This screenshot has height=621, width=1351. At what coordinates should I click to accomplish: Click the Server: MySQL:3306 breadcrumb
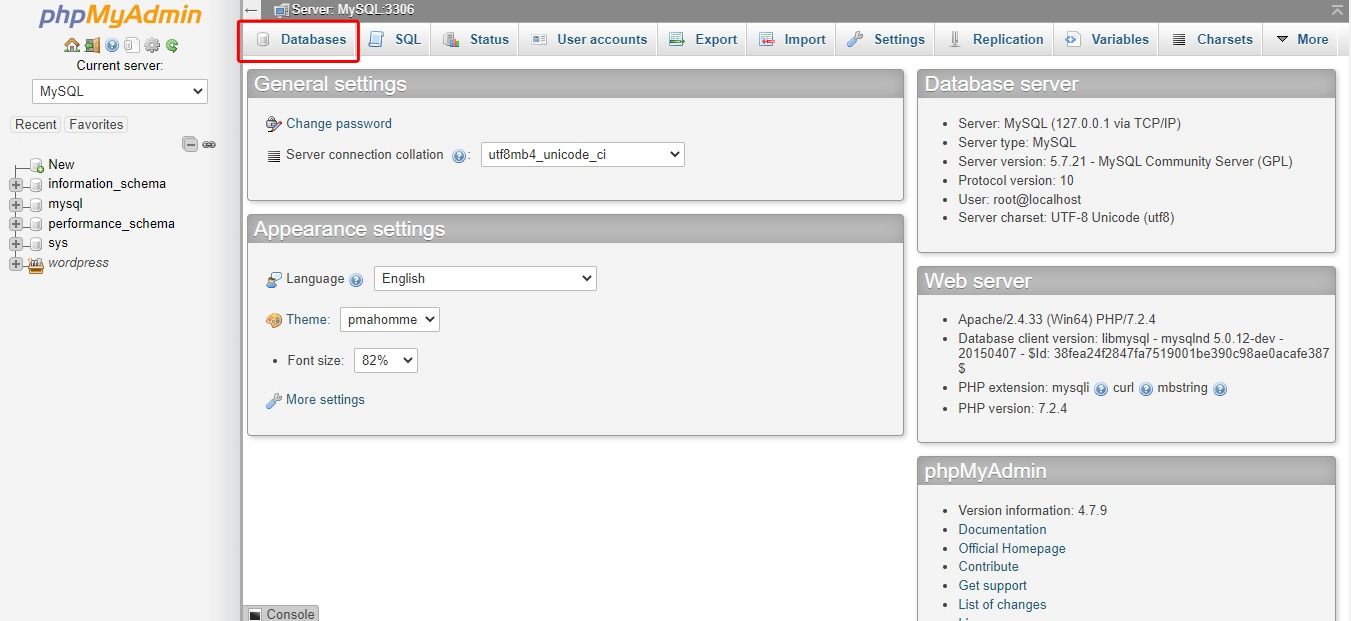coord(353,10)
